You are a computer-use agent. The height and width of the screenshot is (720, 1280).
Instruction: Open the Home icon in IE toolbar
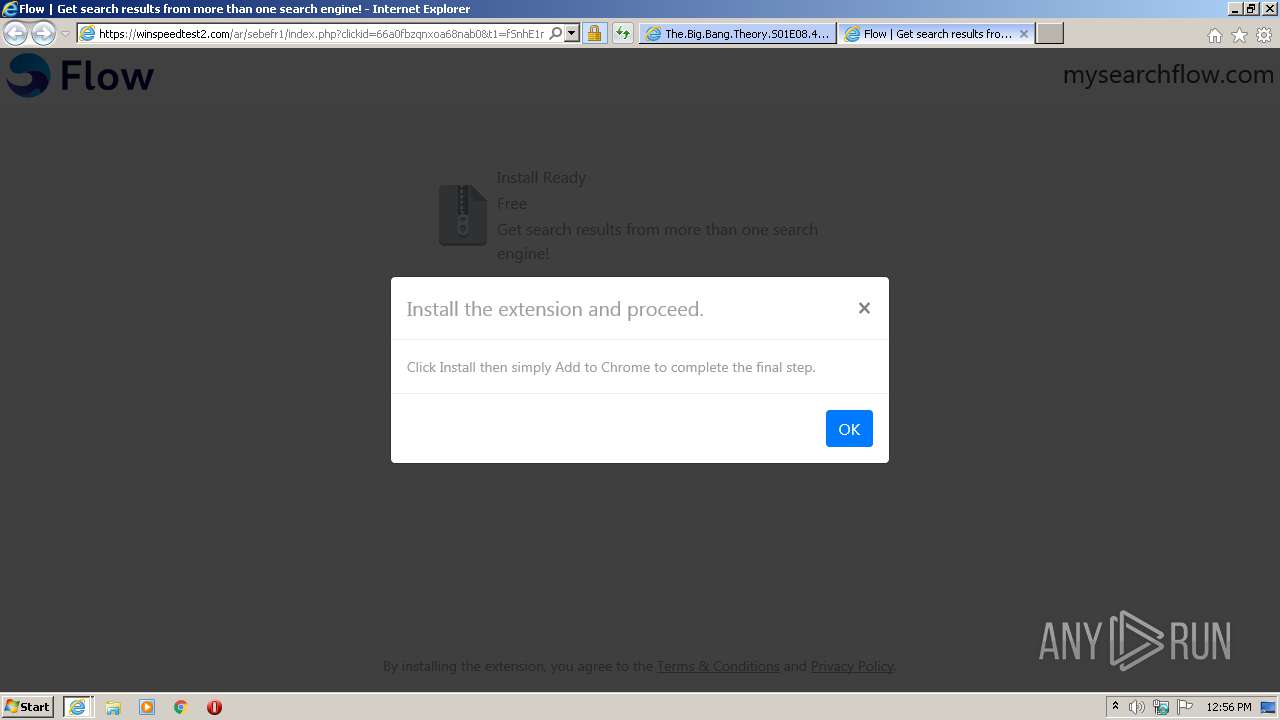coord(1214,35)
